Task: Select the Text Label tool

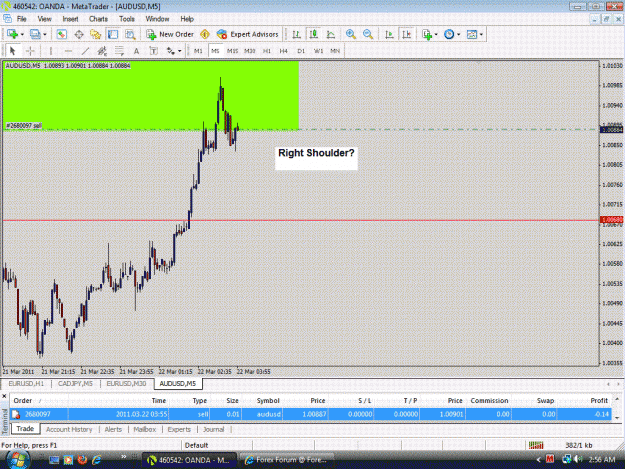Action: coord(153,51)
